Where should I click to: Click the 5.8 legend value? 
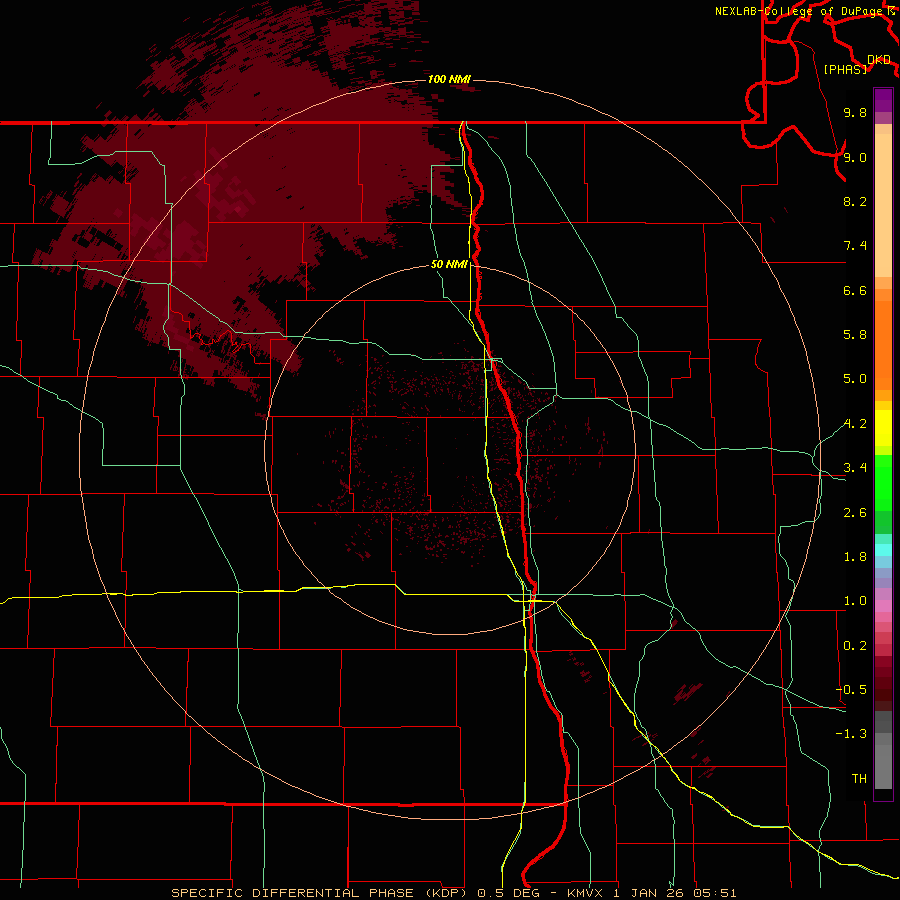855,335
